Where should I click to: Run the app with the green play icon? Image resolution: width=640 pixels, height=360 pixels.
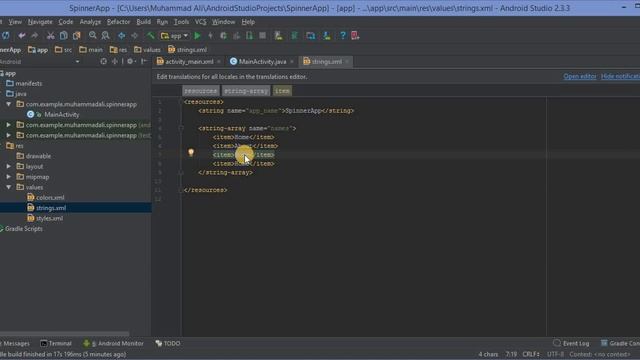click(x=198, y=36)
